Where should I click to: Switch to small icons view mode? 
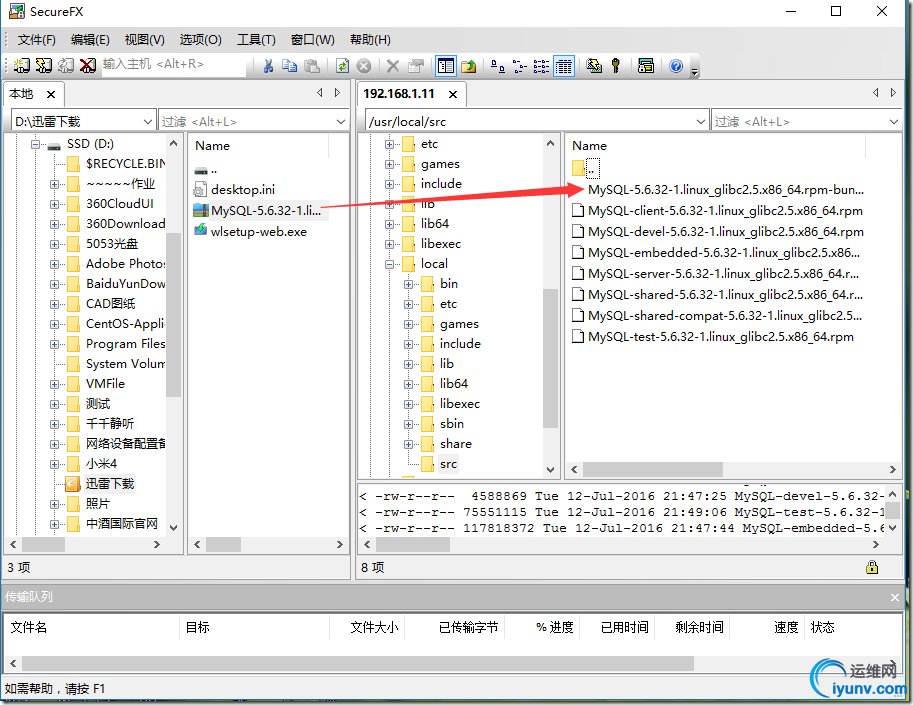(519, 66)
